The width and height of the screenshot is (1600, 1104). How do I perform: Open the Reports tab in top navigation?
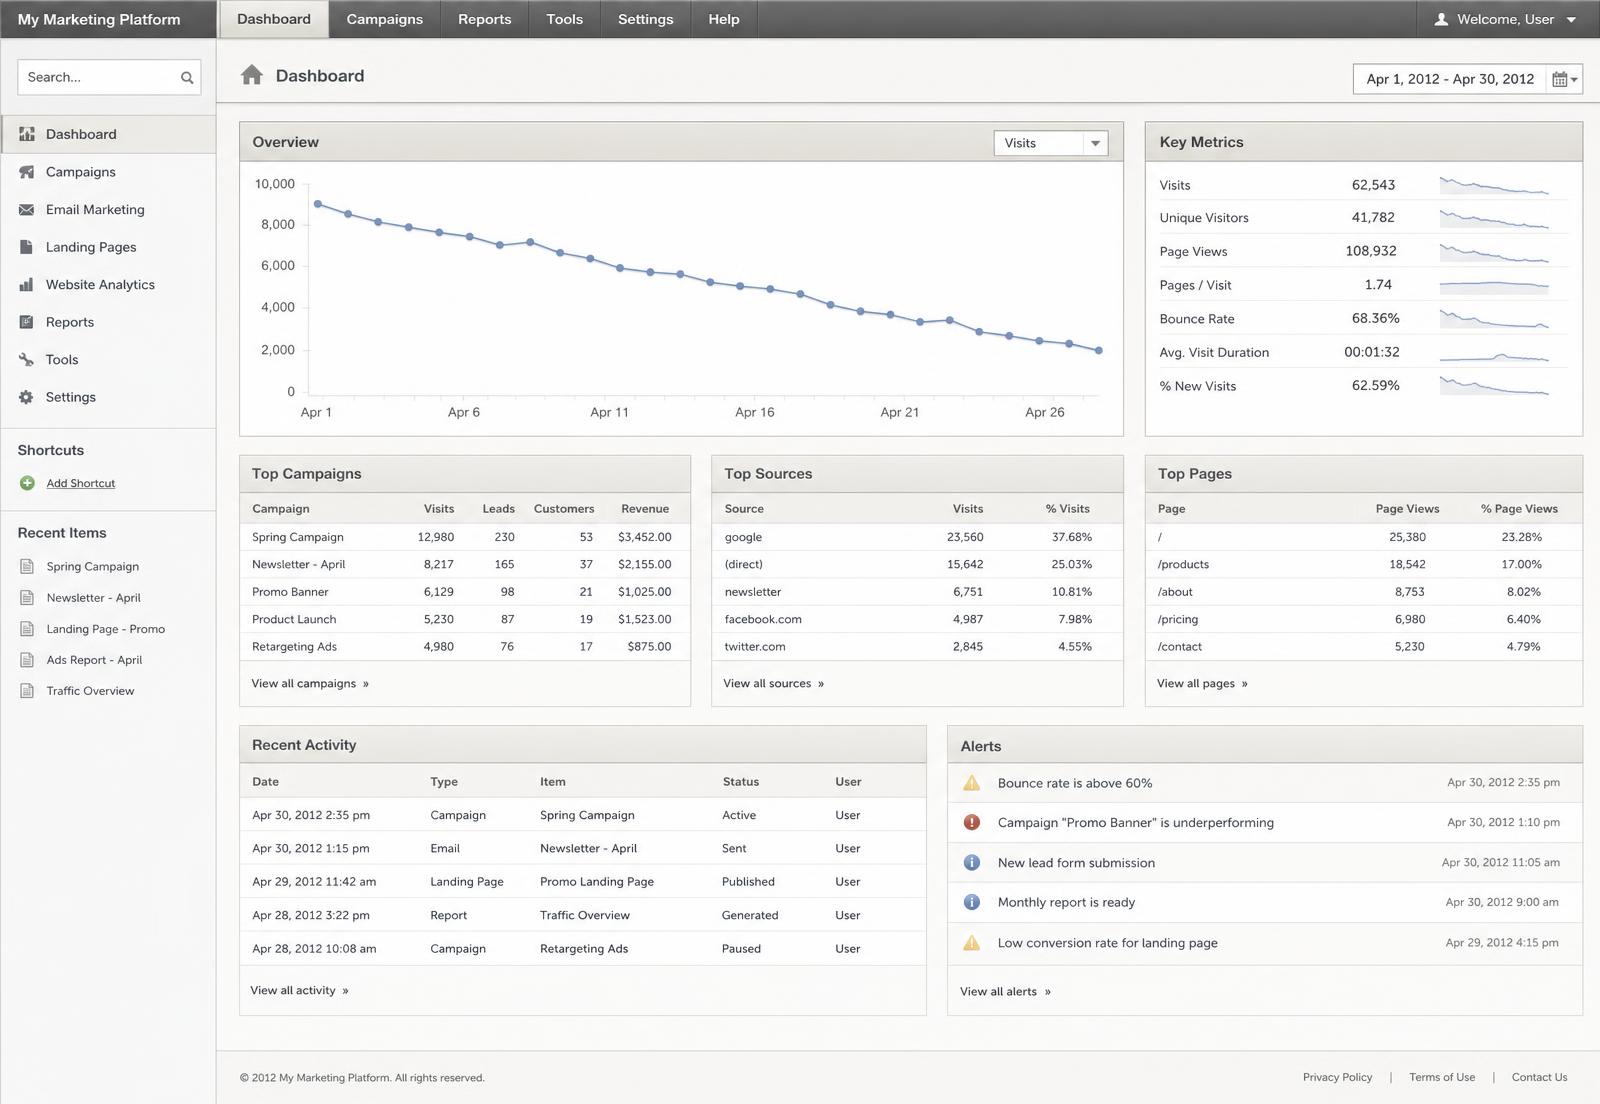[x=485, y=19]
